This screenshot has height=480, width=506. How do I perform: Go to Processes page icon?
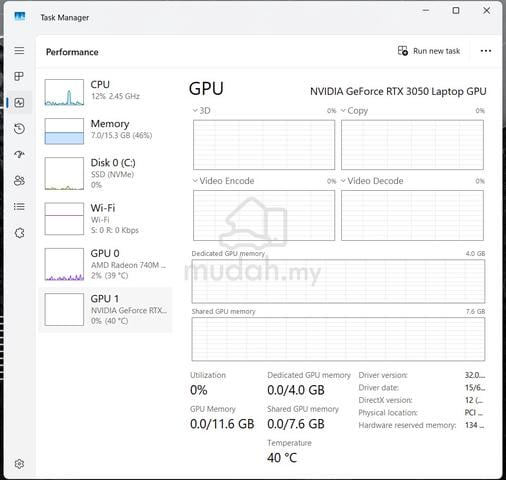(x=19, y=76)
